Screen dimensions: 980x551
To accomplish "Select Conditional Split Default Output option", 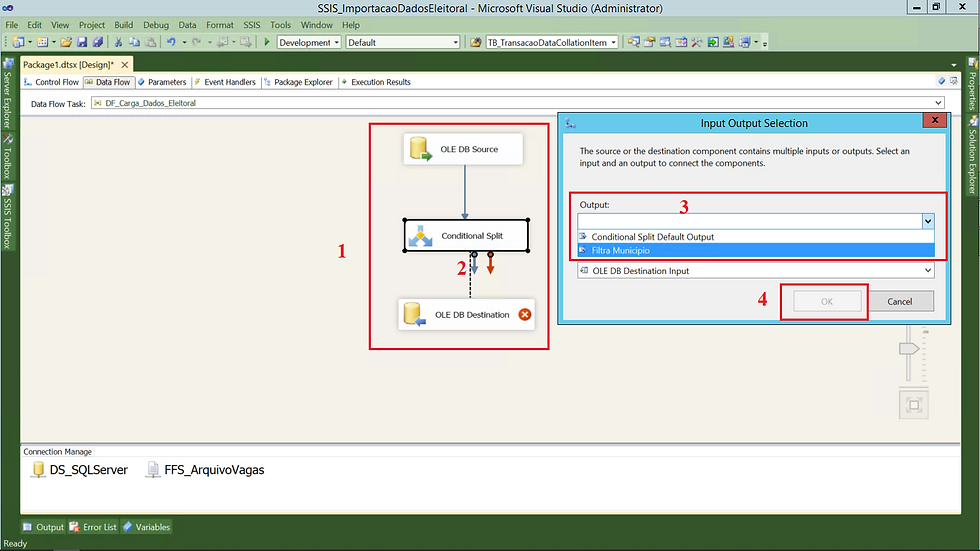I will (x=756, y=237).
